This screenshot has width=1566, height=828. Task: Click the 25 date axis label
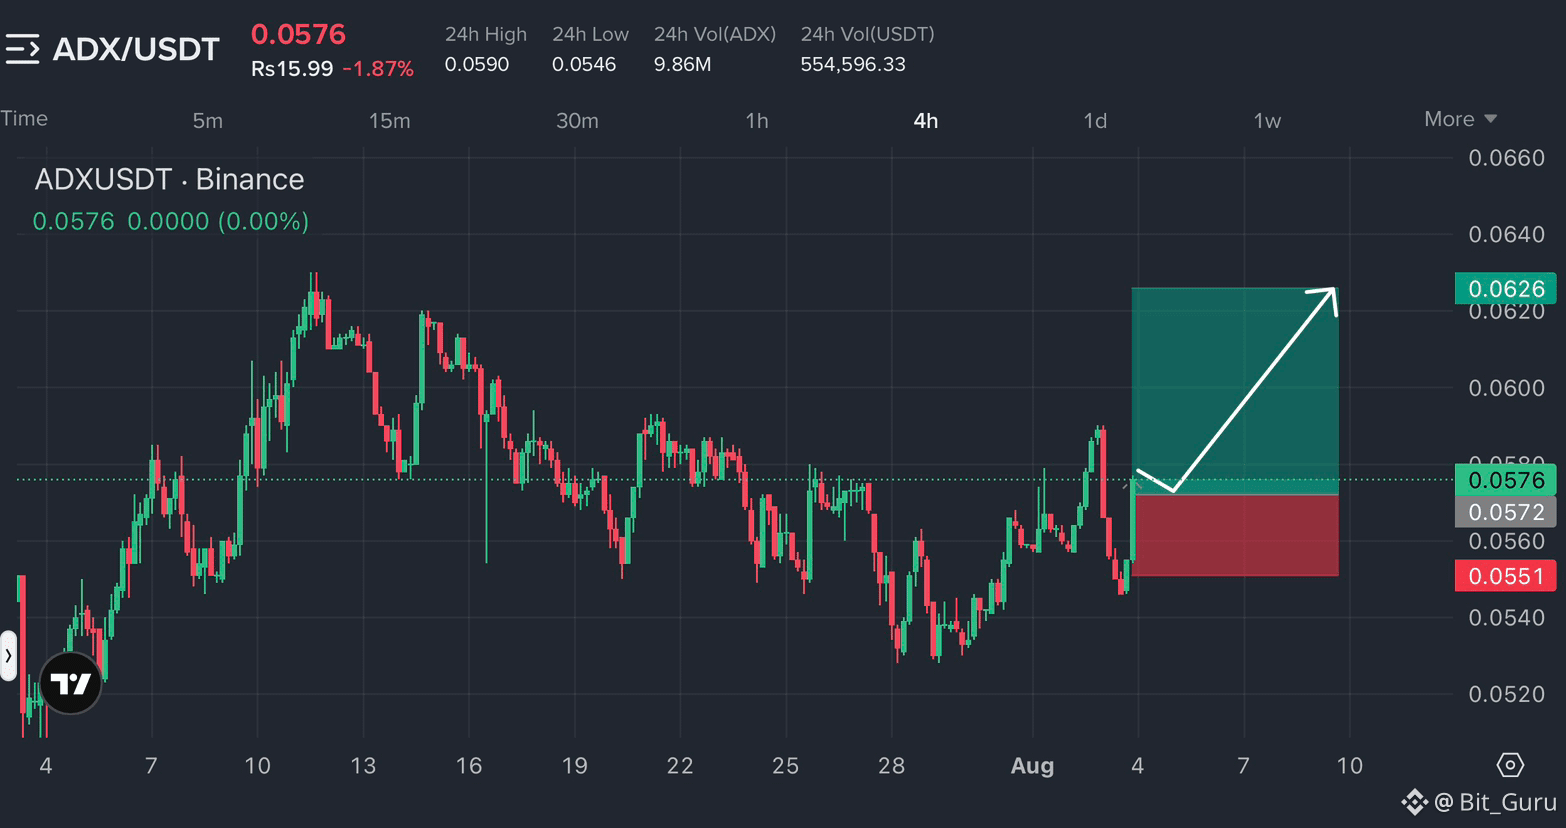tap(786, 766)
